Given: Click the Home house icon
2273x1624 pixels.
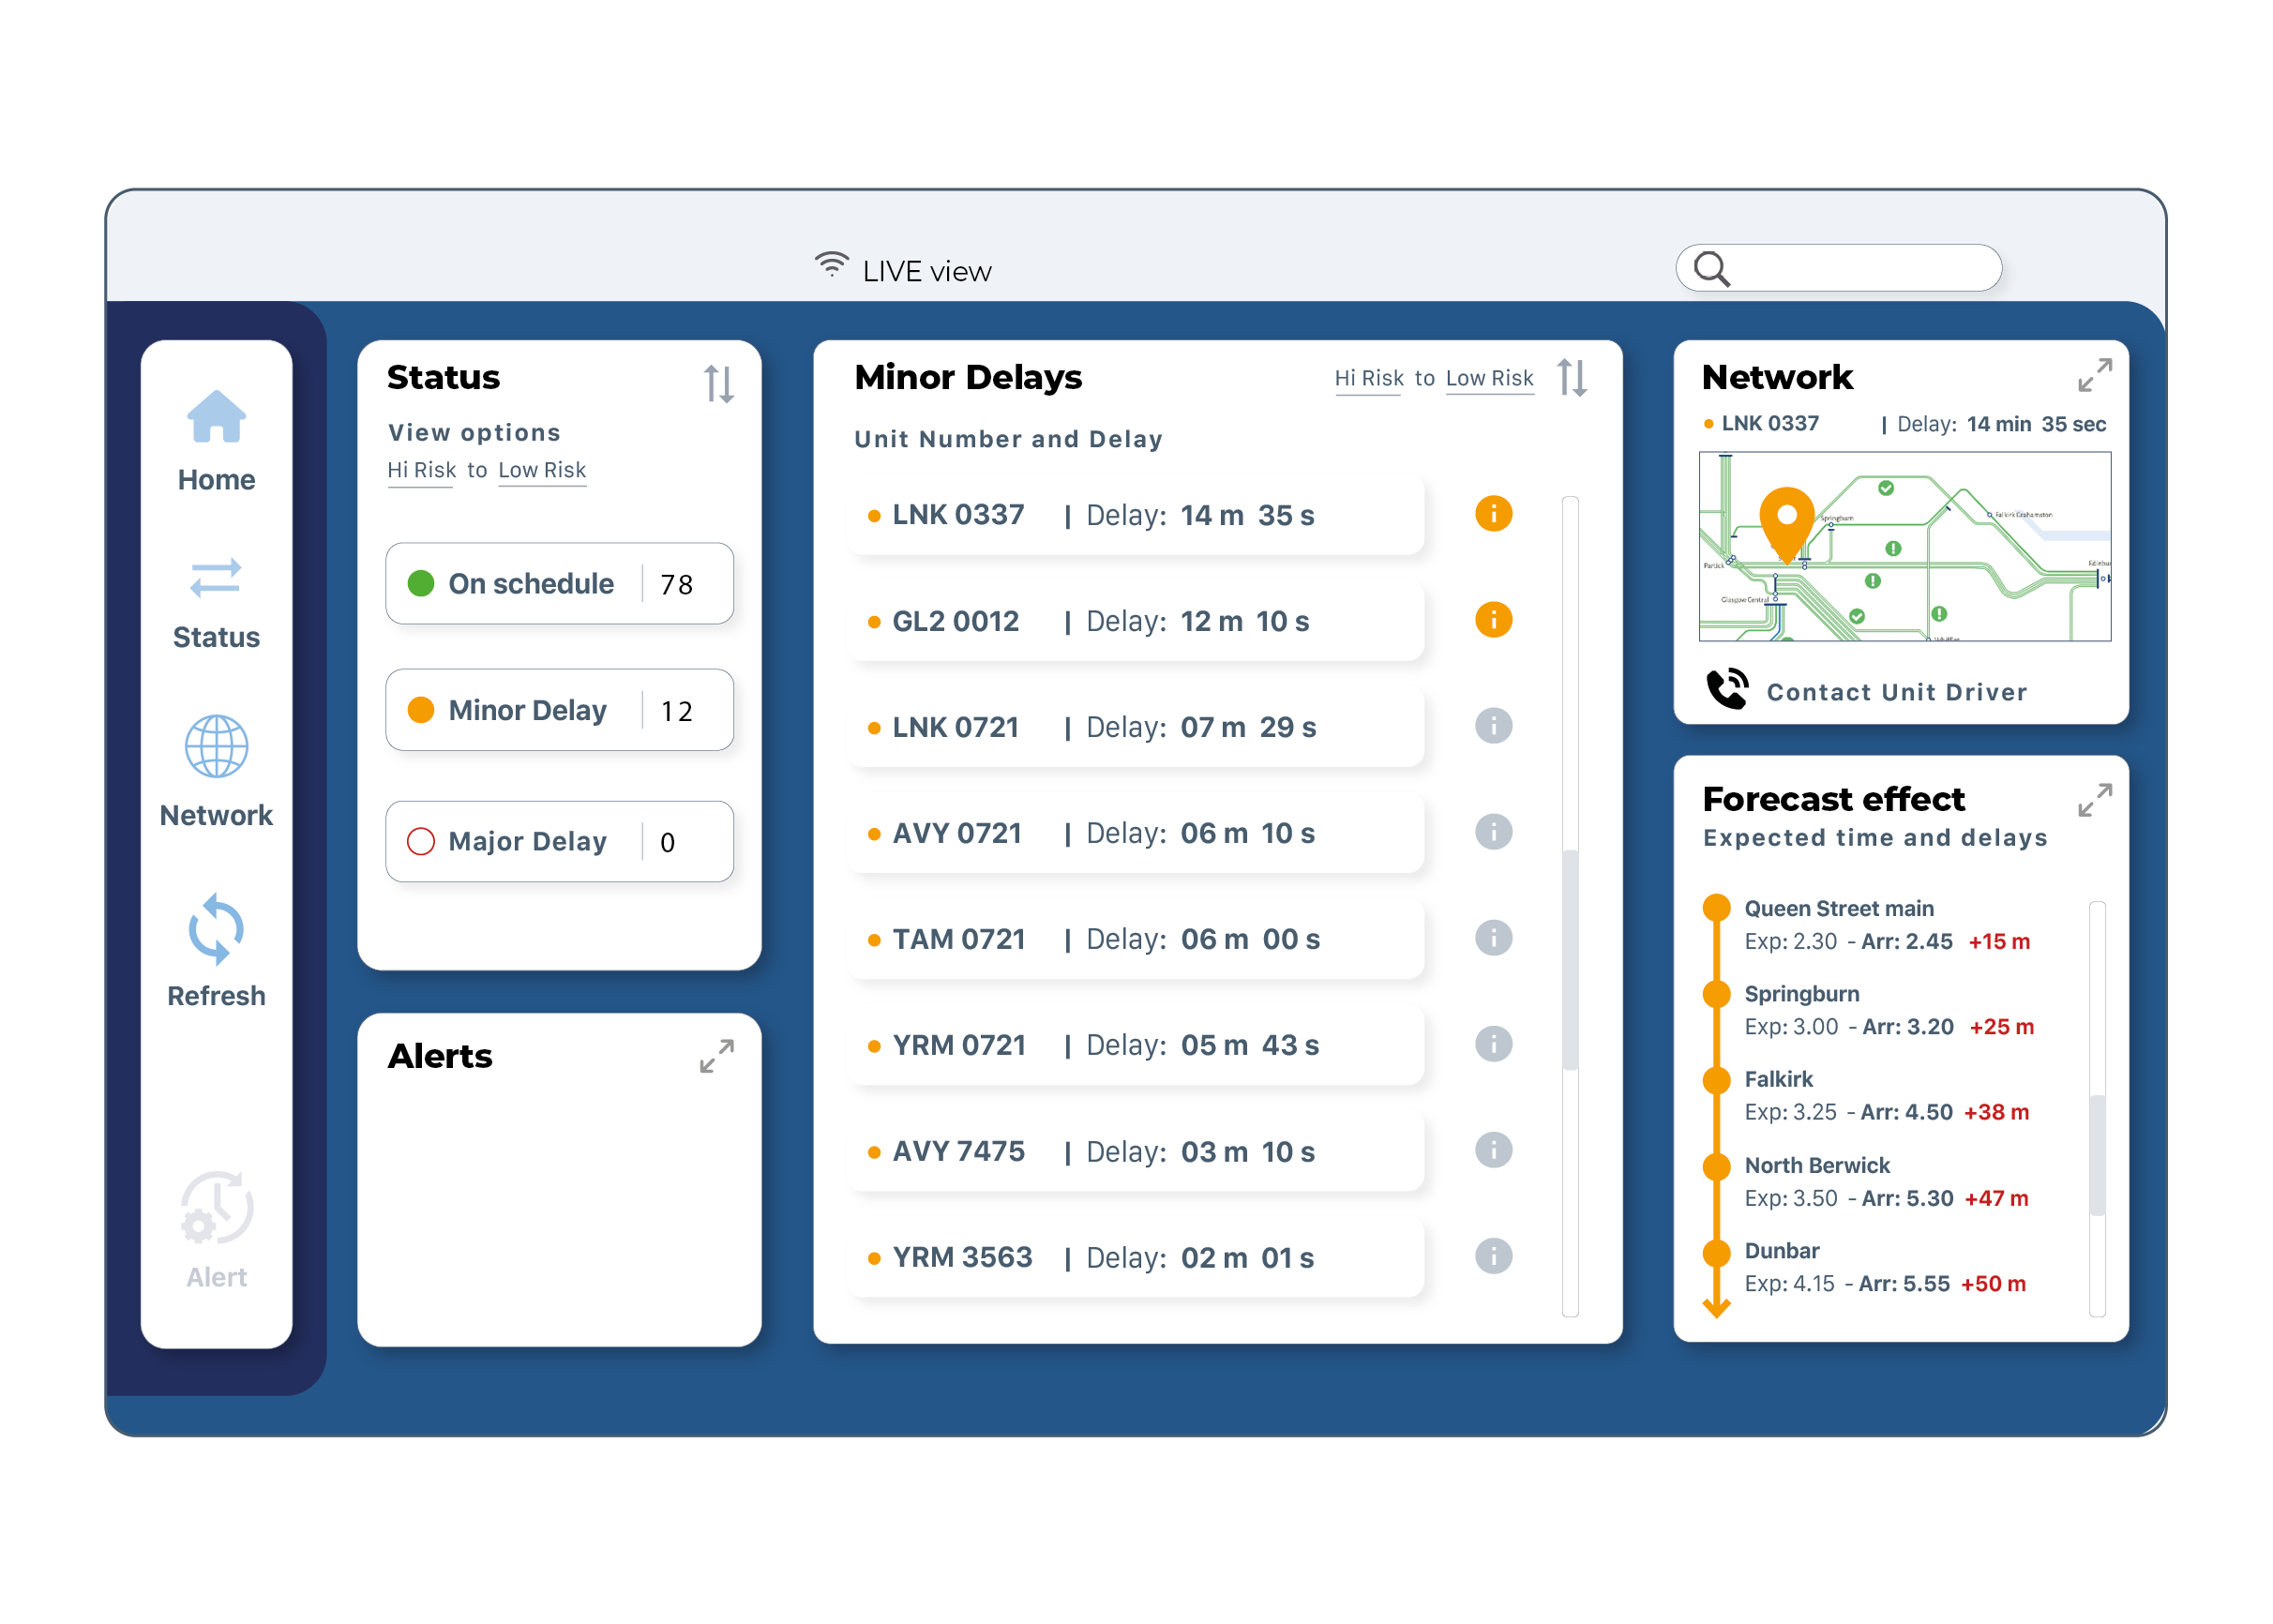Looking at the screenshot, I should click(x=216, y=416).
